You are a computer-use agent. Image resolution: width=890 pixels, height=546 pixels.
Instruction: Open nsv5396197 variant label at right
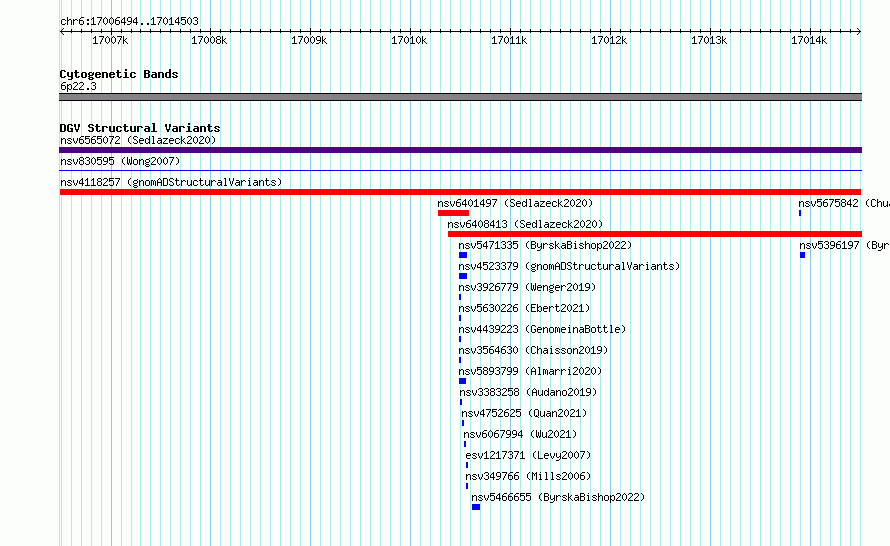click(x=845, y=245)
